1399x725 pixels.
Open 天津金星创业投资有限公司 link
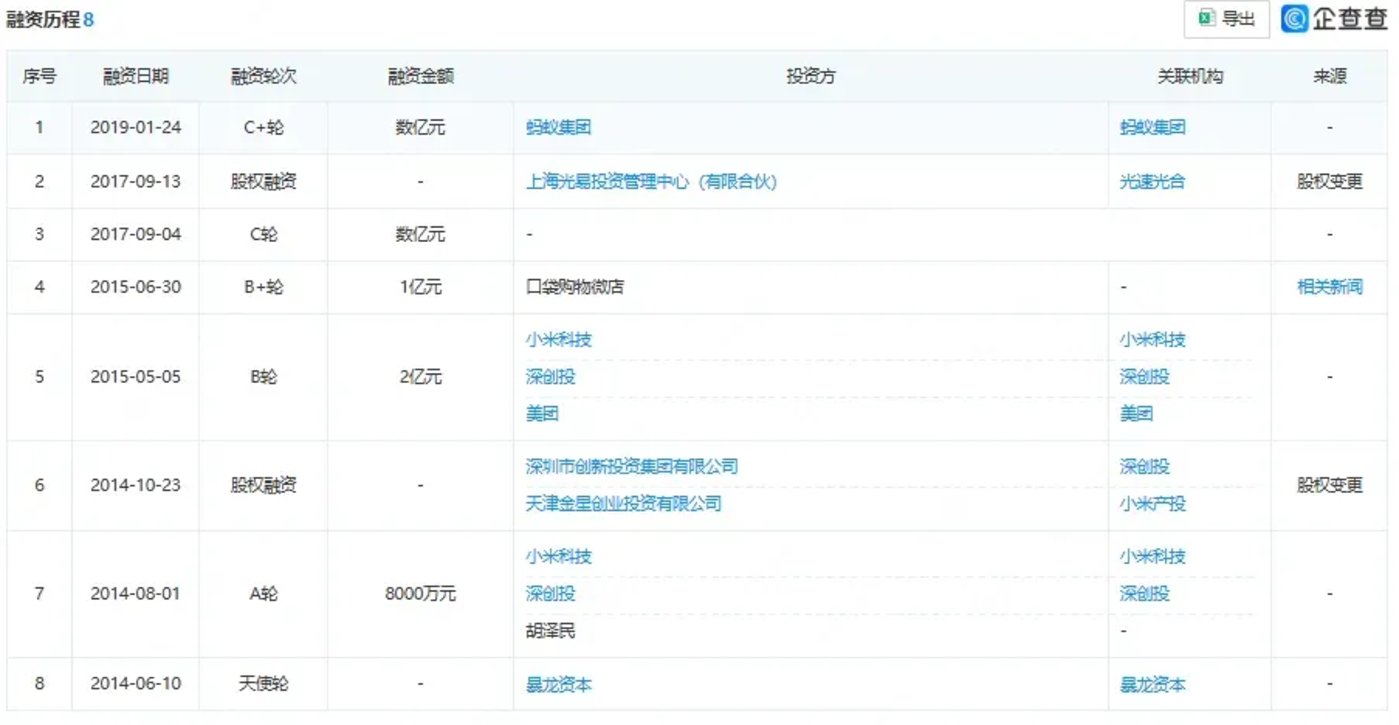(623, 504)
